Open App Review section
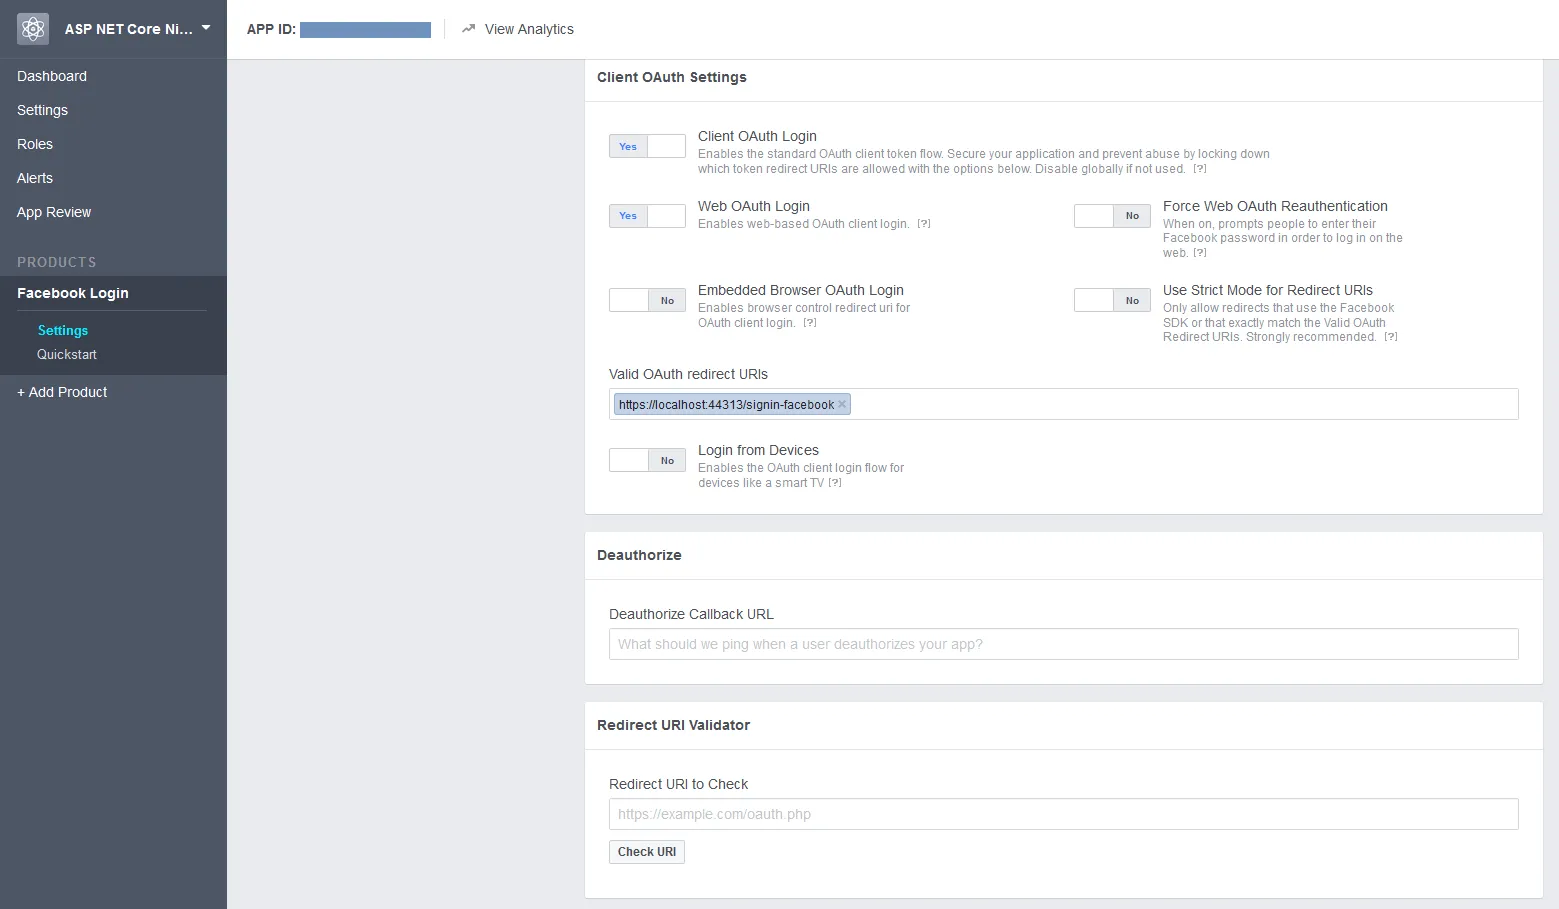Screen dimensions: 1559x909 [x=54, y=212]
